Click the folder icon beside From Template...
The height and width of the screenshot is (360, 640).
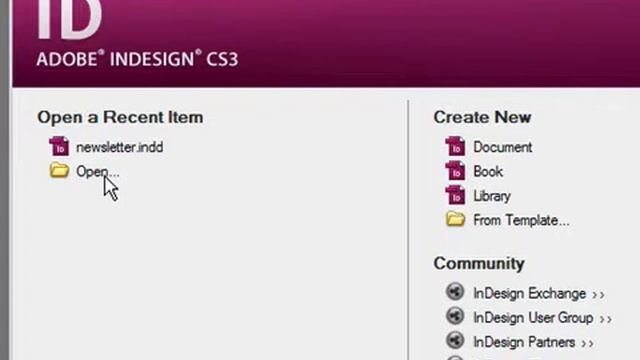(455, 219)
